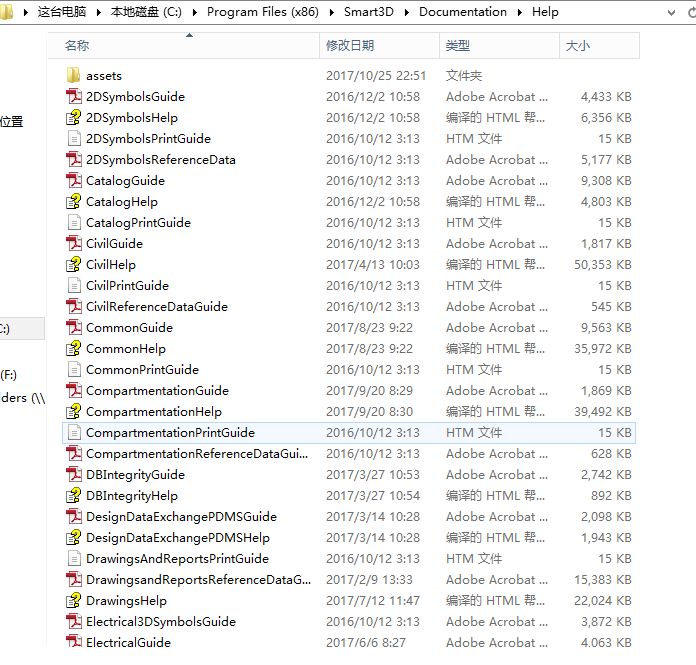Click the 2017/4/13 10:03 modified date
696x665 pixels.
[373, 265]
